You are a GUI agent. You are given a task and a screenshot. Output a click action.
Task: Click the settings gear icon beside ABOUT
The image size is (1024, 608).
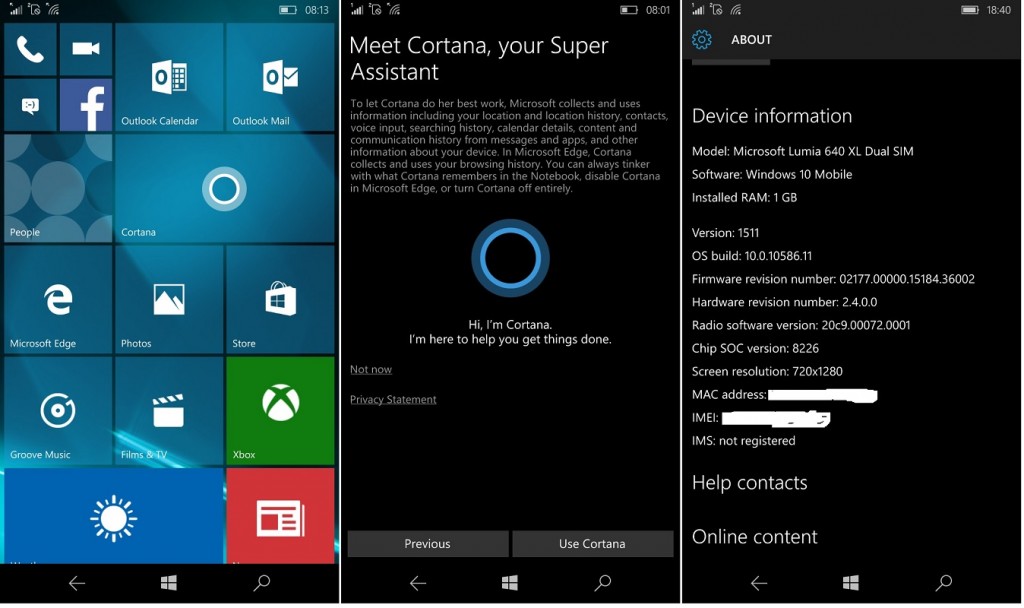702,40
